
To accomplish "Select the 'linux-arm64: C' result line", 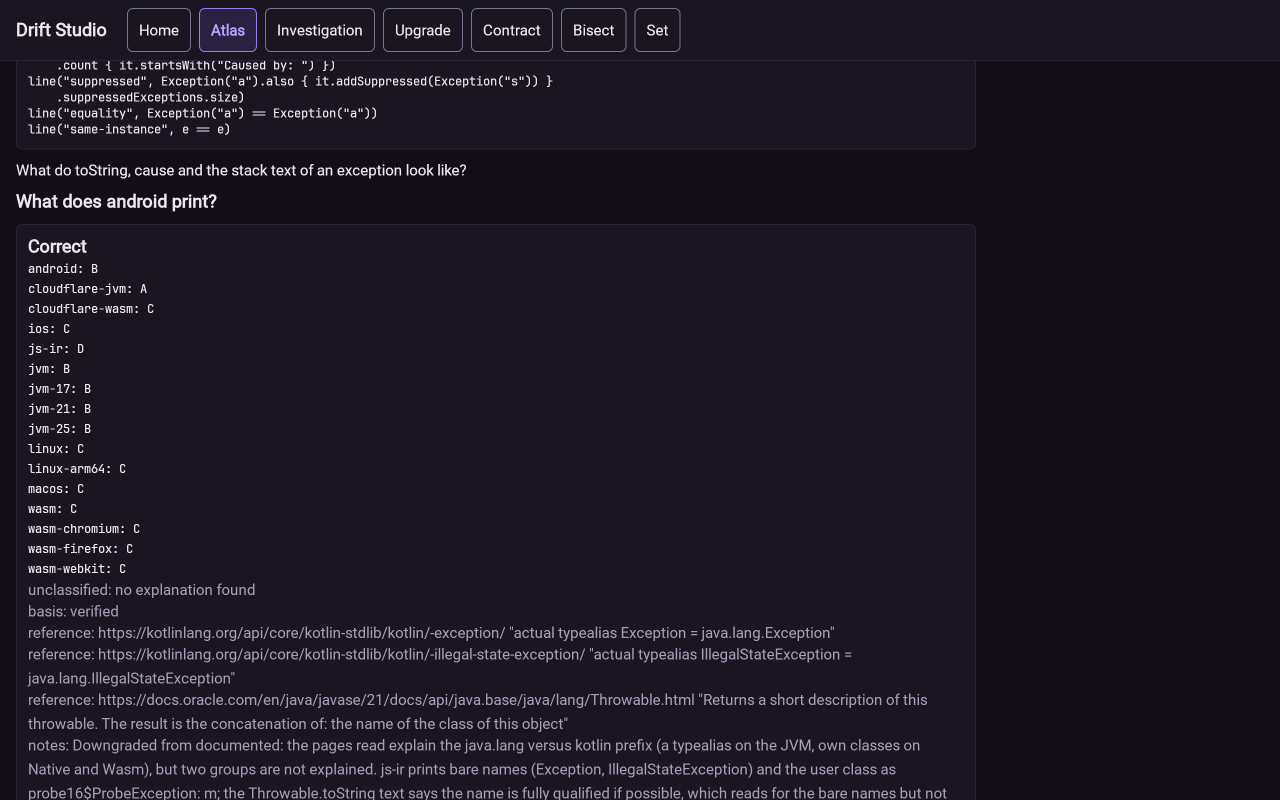I will click(x=77, y=469).
